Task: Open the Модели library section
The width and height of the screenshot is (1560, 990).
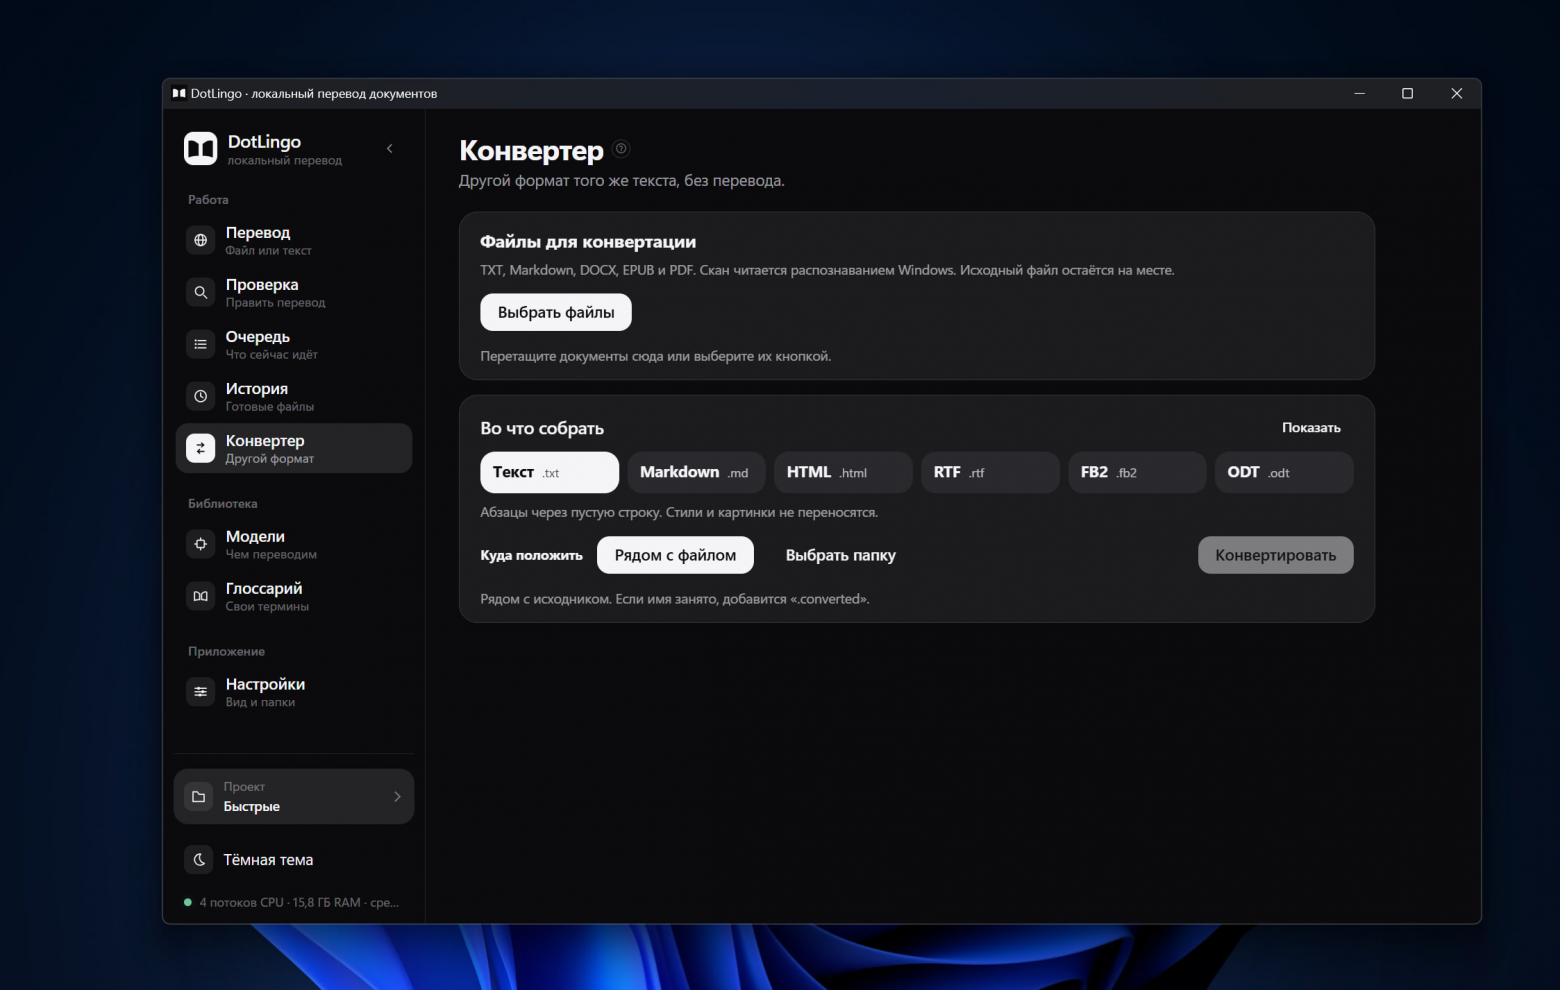Action: click(294, 544)
